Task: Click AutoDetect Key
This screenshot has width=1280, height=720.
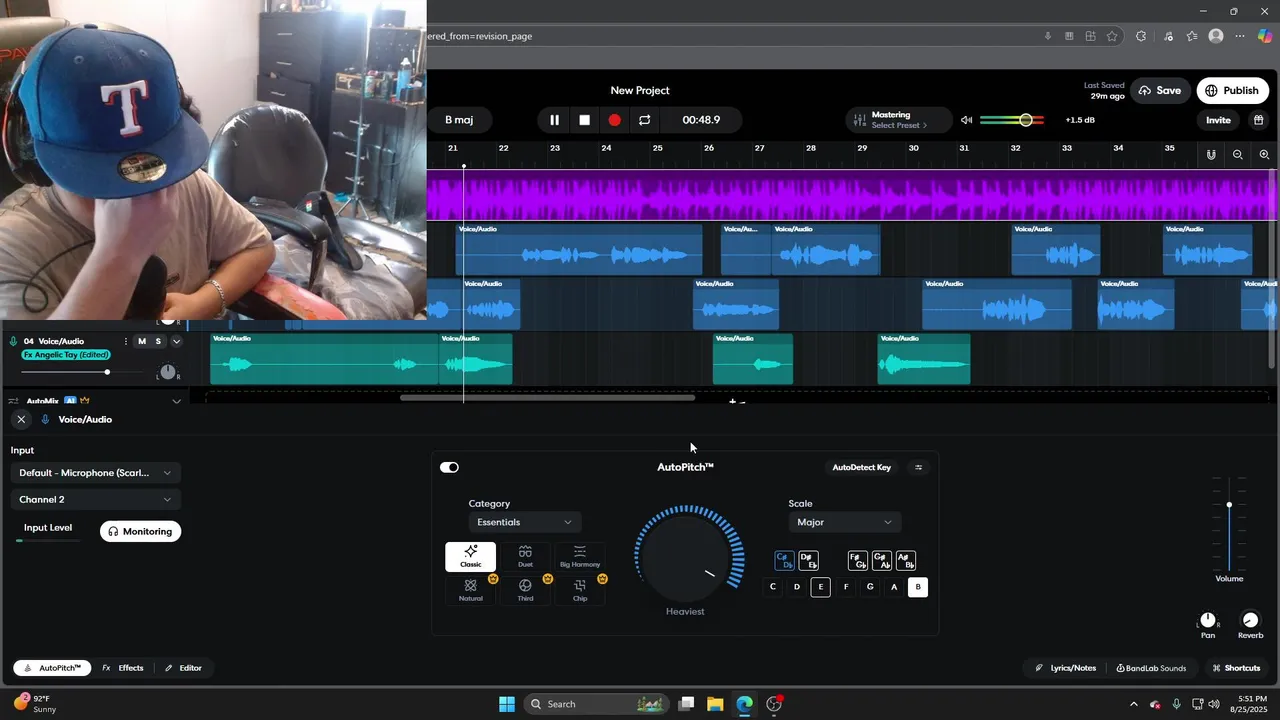Action: (x=862, y=467)
